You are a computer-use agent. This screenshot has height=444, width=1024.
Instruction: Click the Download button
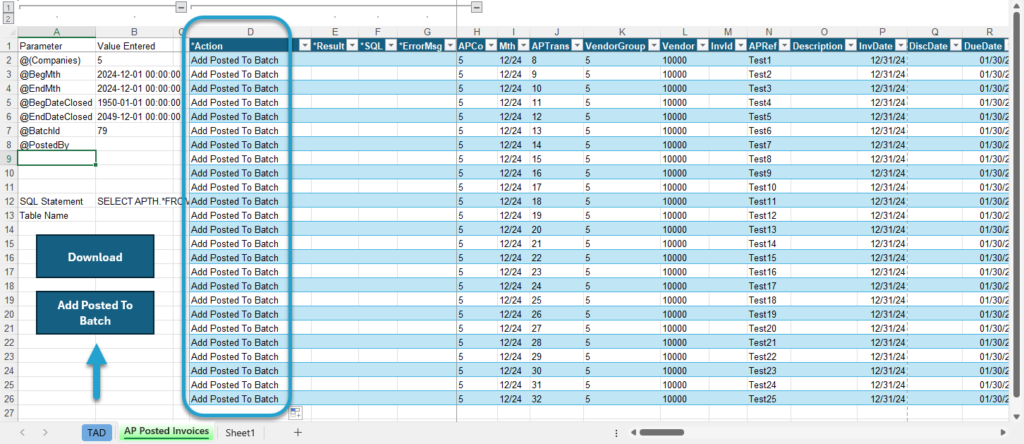[95, 257]
